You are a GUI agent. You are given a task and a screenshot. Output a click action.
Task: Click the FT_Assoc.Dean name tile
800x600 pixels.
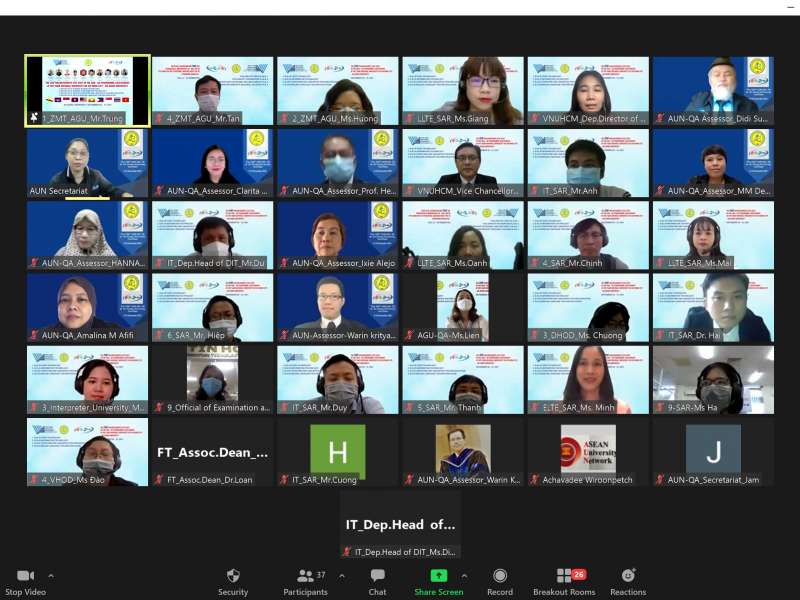click(212, 452)
